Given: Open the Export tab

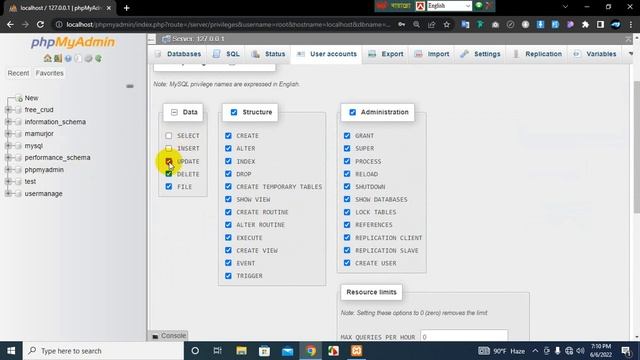Looking at the screenshot, I should pos(386,54).
